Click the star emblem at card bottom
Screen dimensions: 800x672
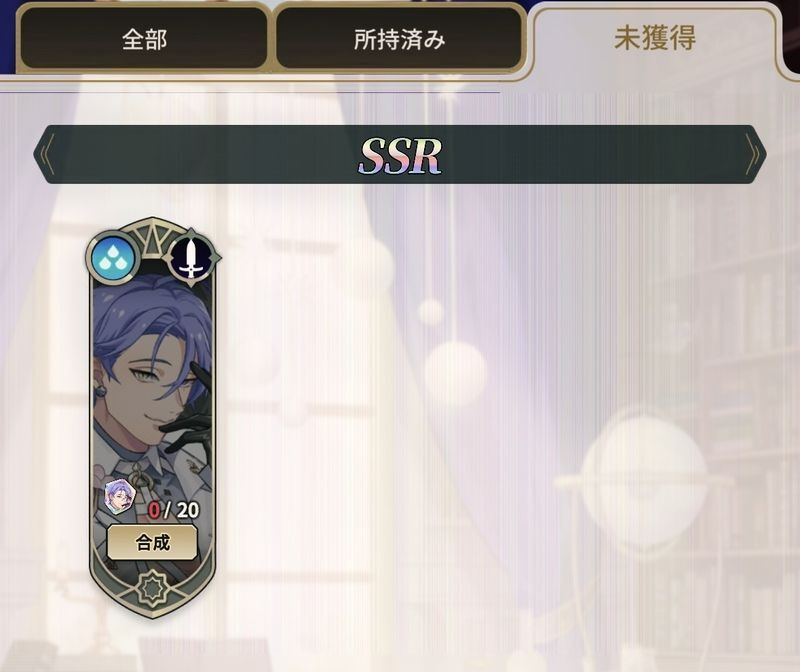pos(153,589)
